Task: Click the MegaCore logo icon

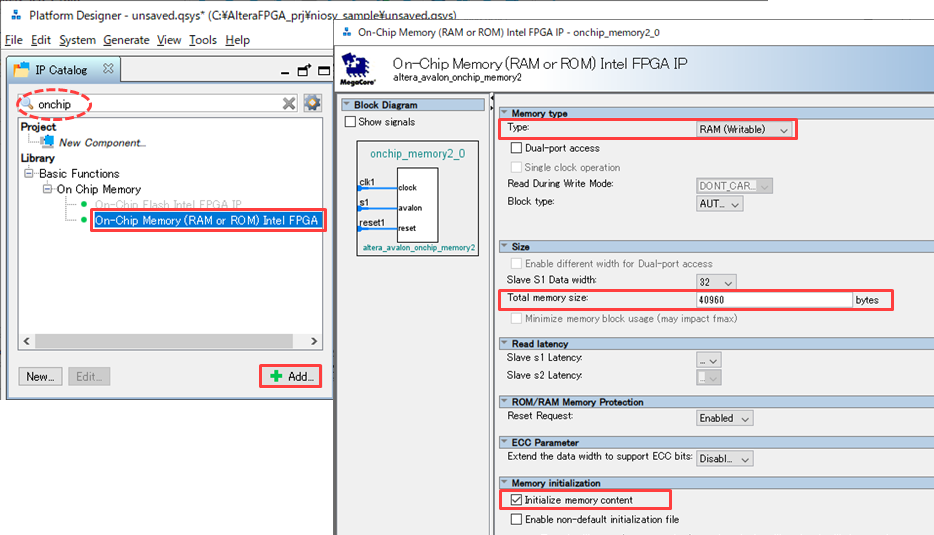Action: (358, 69)
